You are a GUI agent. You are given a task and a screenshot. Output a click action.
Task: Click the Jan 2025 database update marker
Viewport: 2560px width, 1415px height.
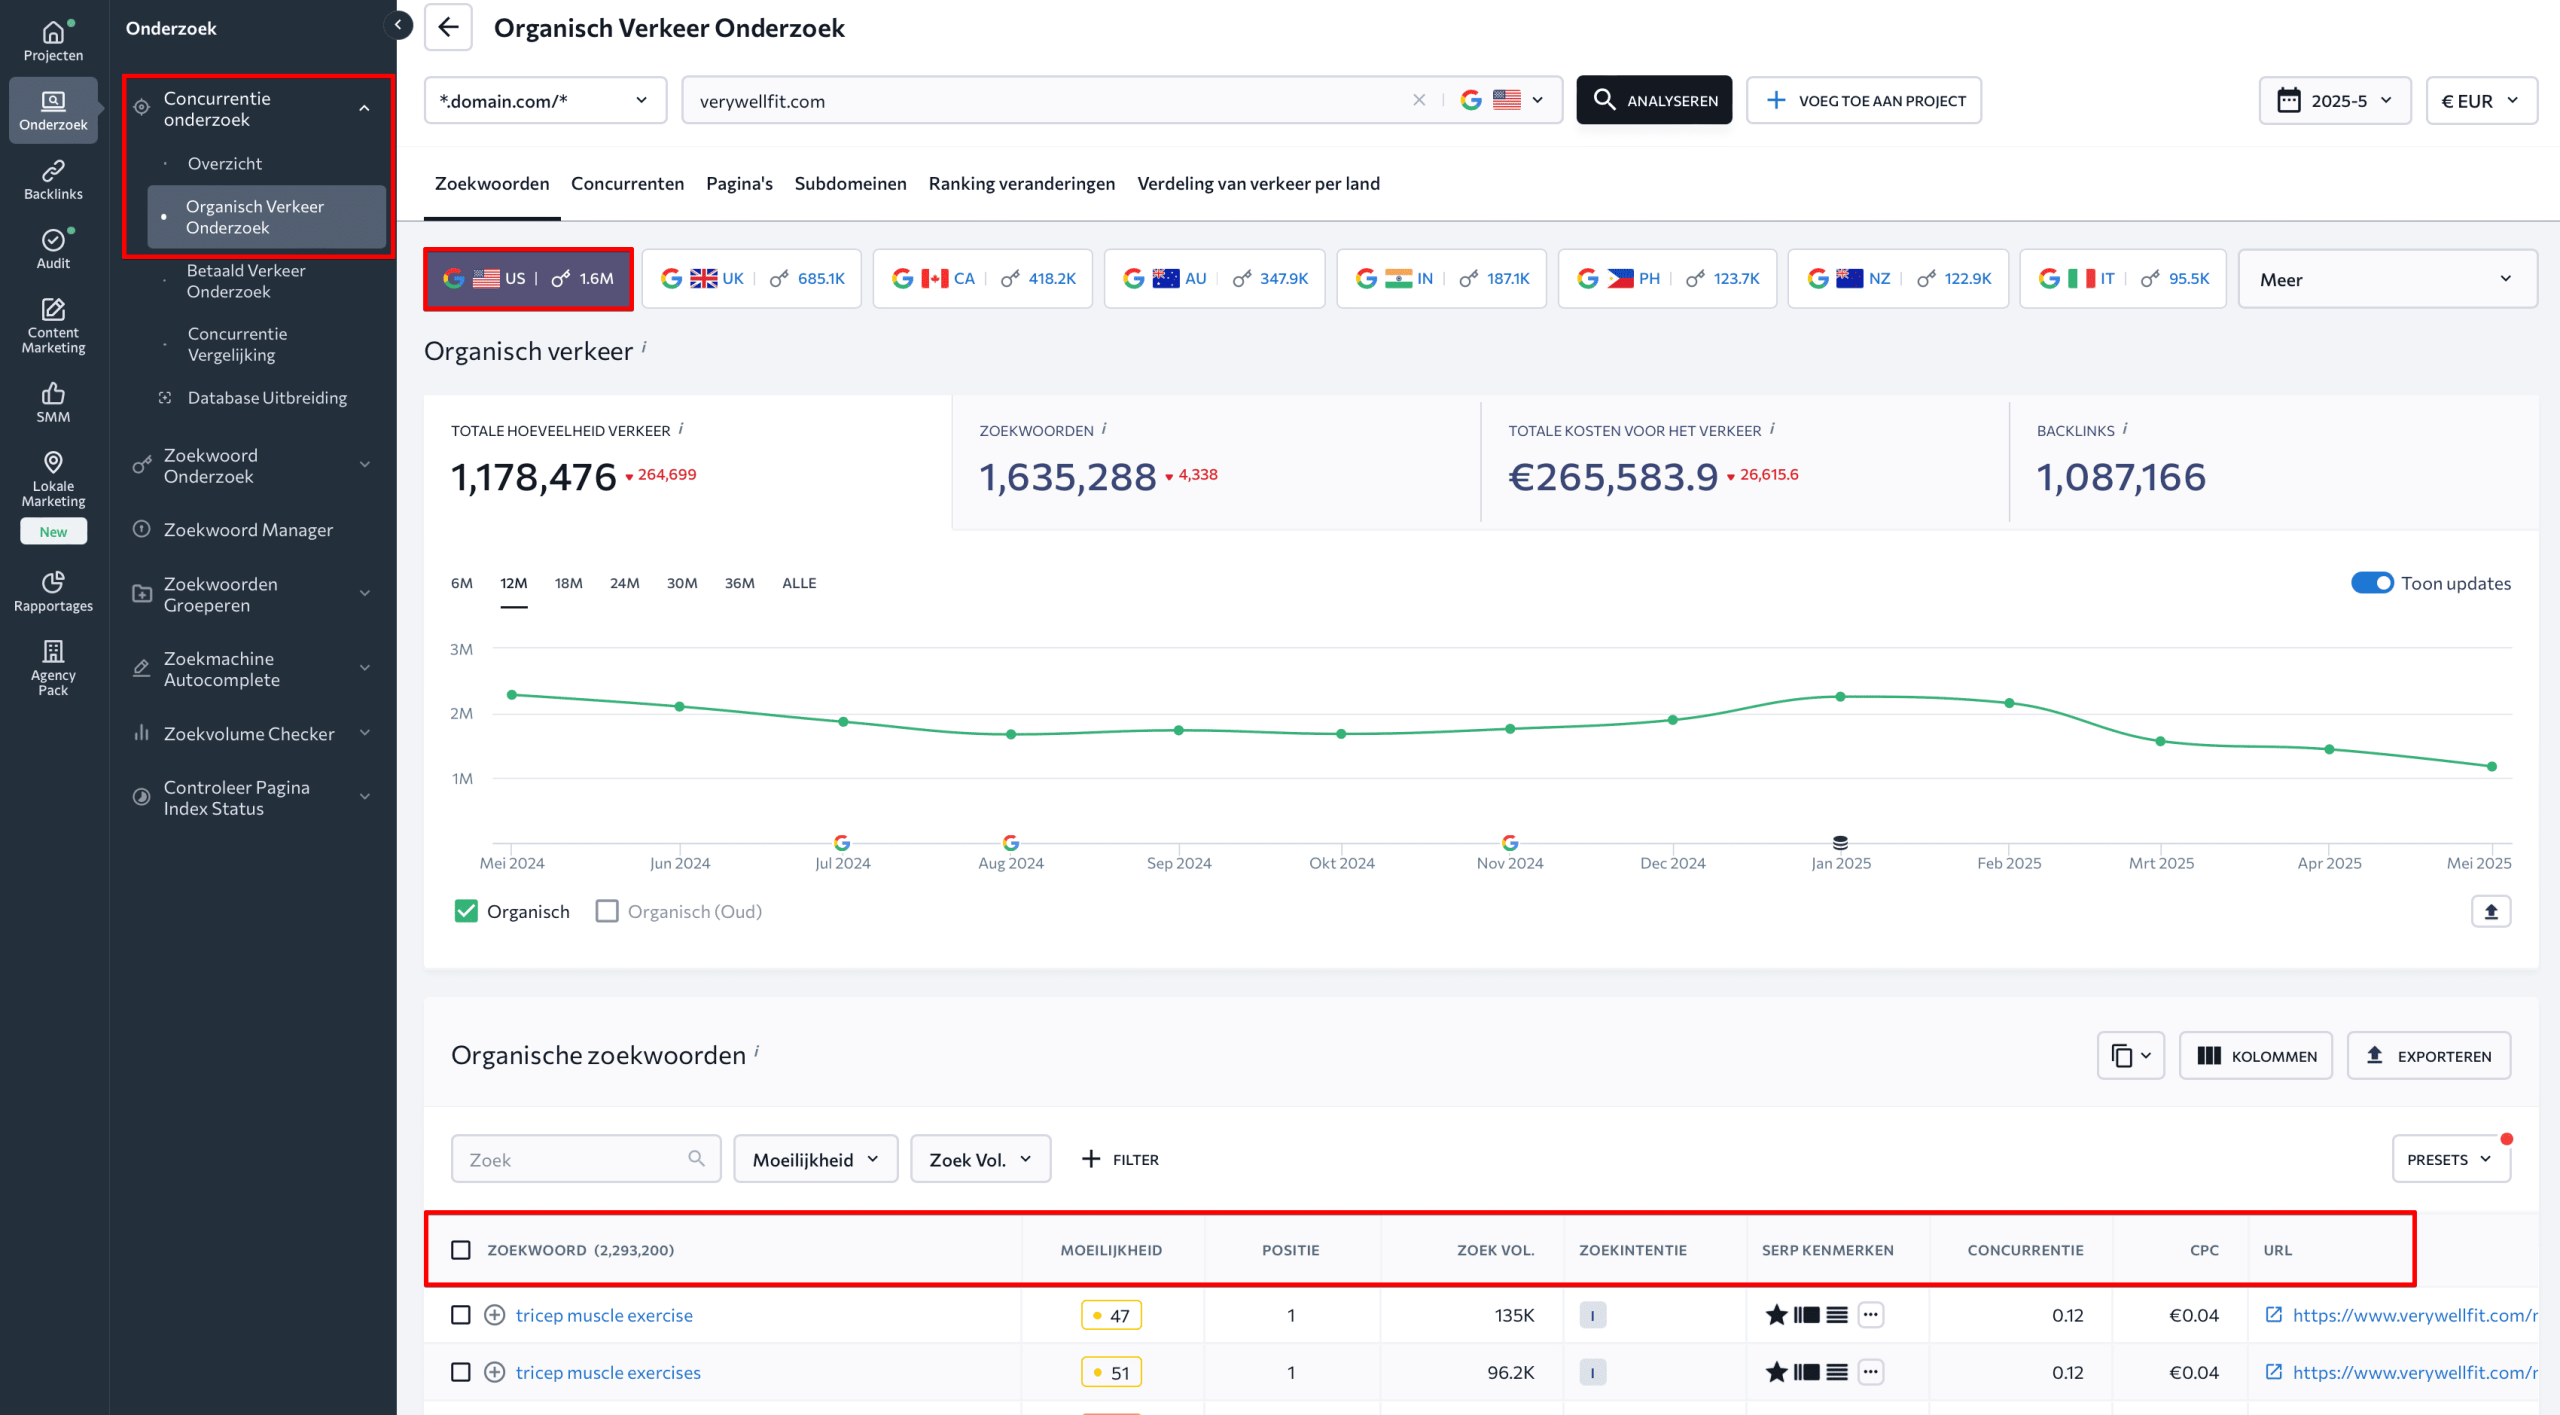pos(1840,842)
